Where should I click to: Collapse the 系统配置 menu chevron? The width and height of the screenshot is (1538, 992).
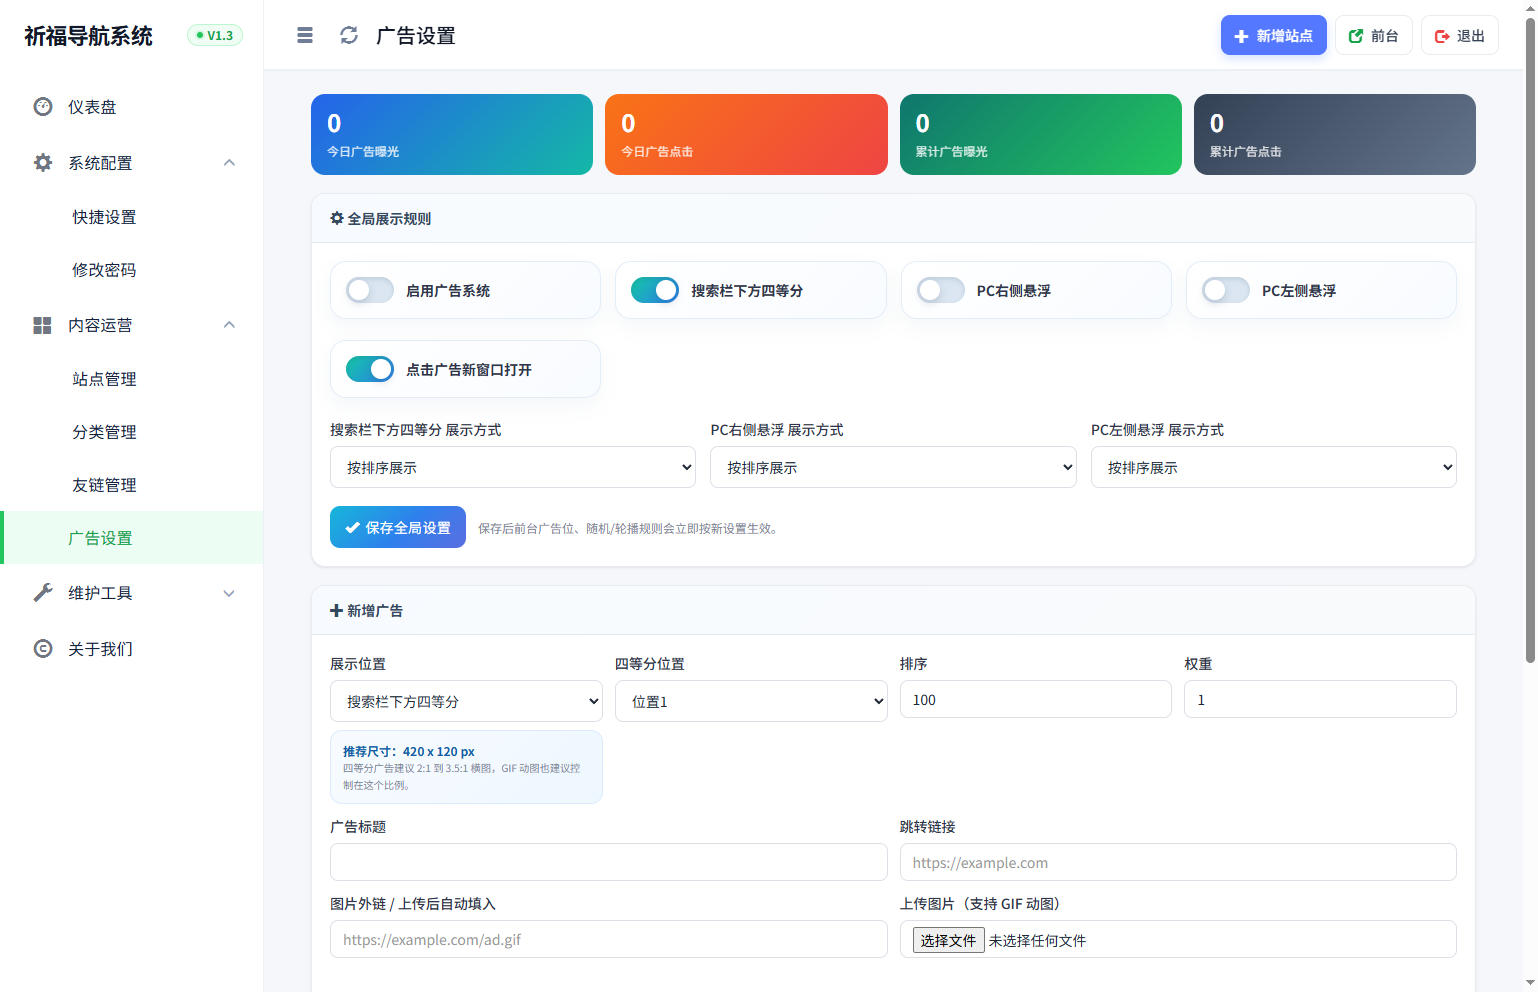click(x=229, y=162)
